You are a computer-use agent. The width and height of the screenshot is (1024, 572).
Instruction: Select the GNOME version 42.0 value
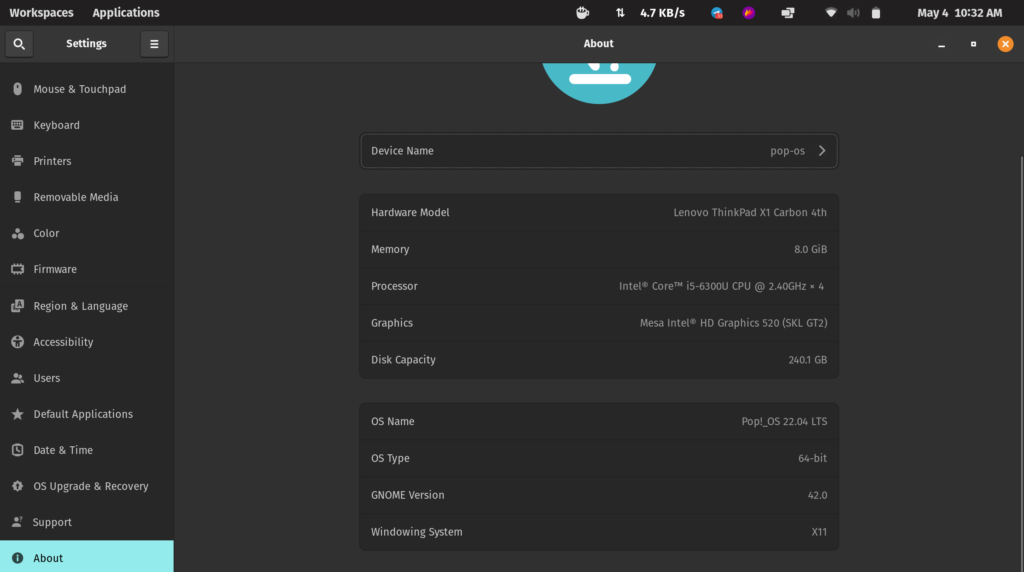(818, 495)
